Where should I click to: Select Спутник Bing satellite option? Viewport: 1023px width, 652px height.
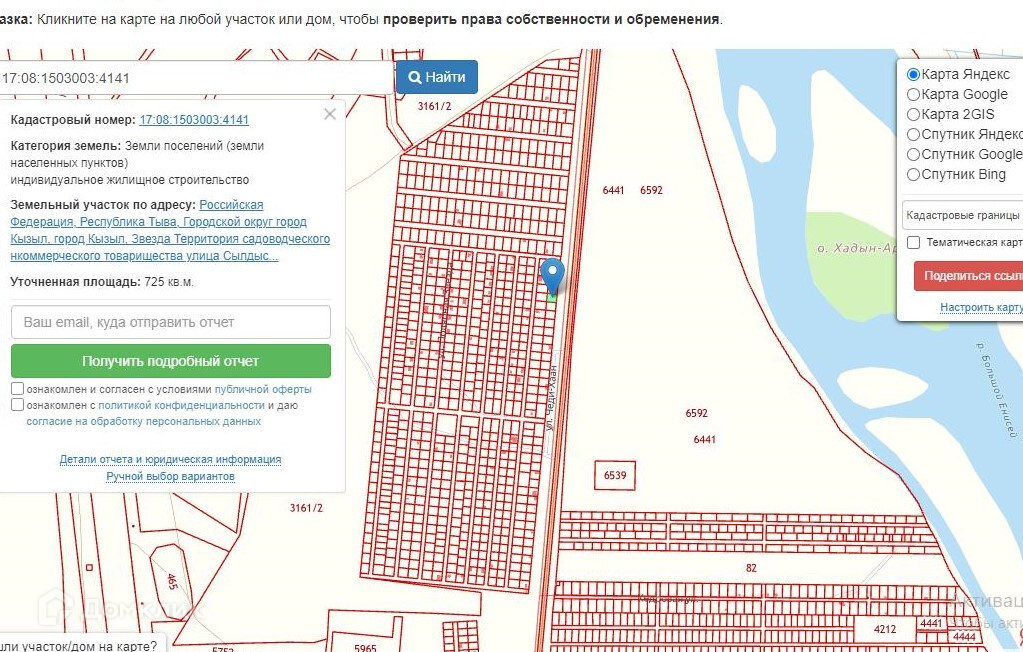(x=913, y=175)
